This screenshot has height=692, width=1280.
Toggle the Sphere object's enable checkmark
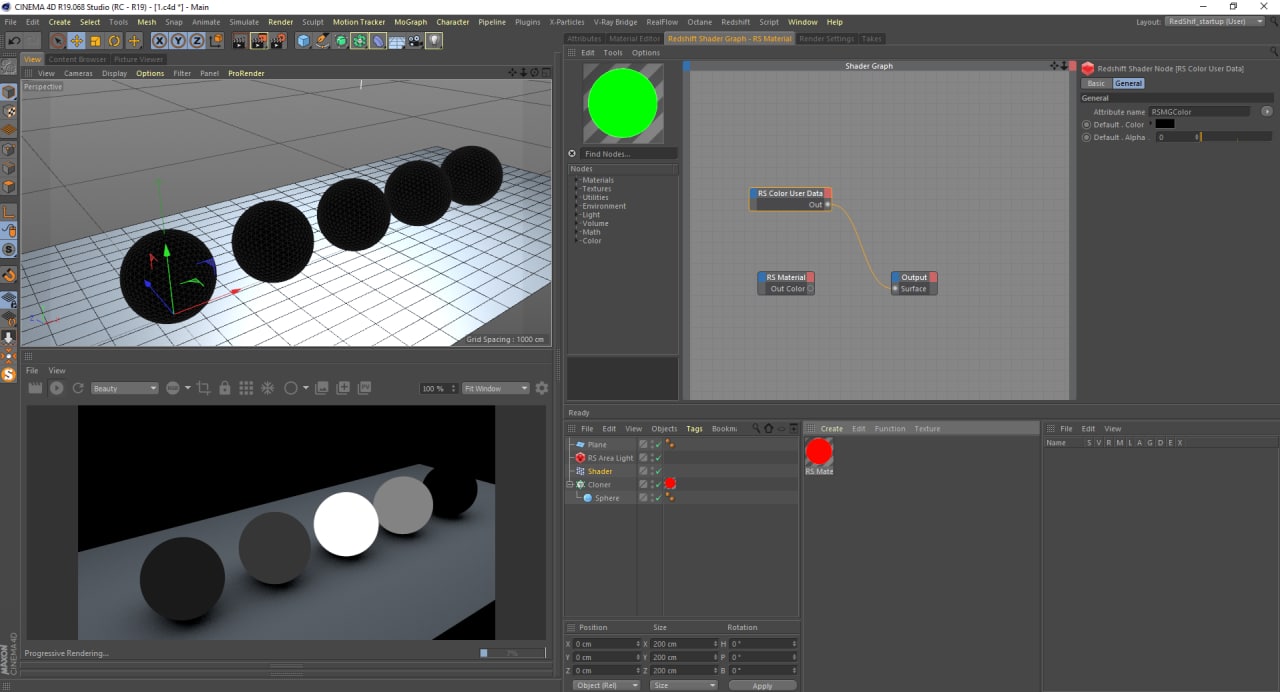658,498
